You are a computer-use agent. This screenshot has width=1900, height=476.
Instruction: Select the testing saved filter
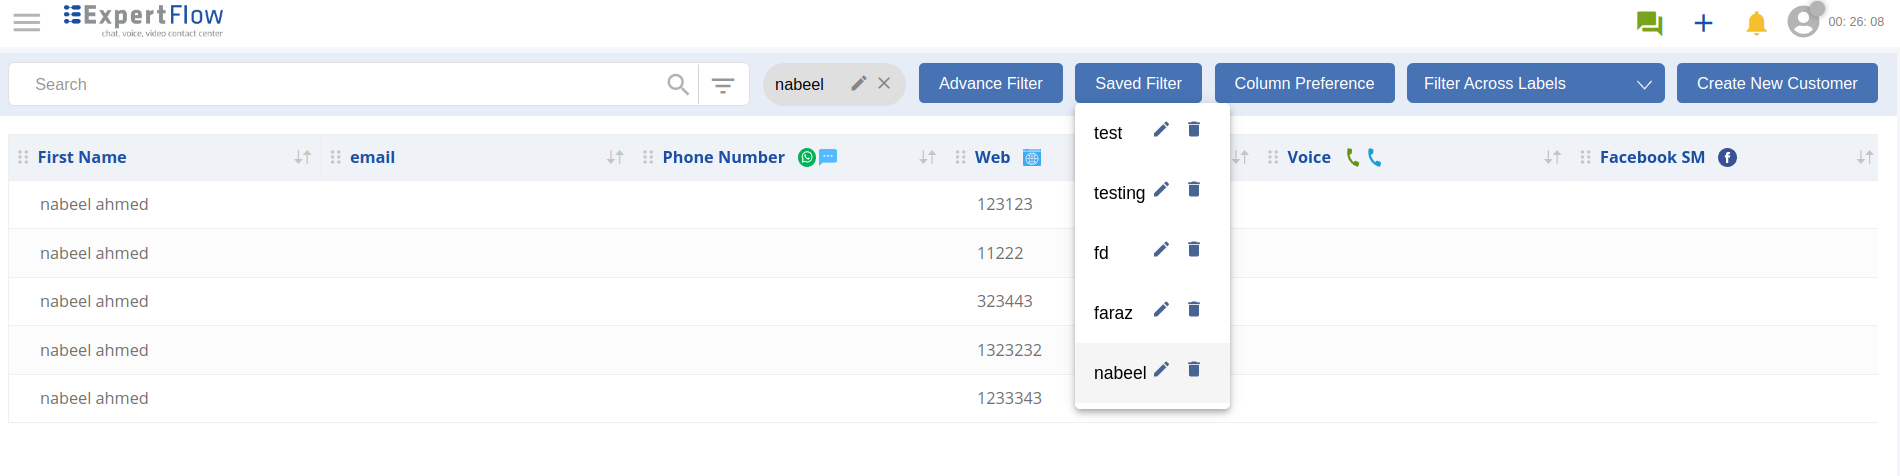tap(1118, 193)
